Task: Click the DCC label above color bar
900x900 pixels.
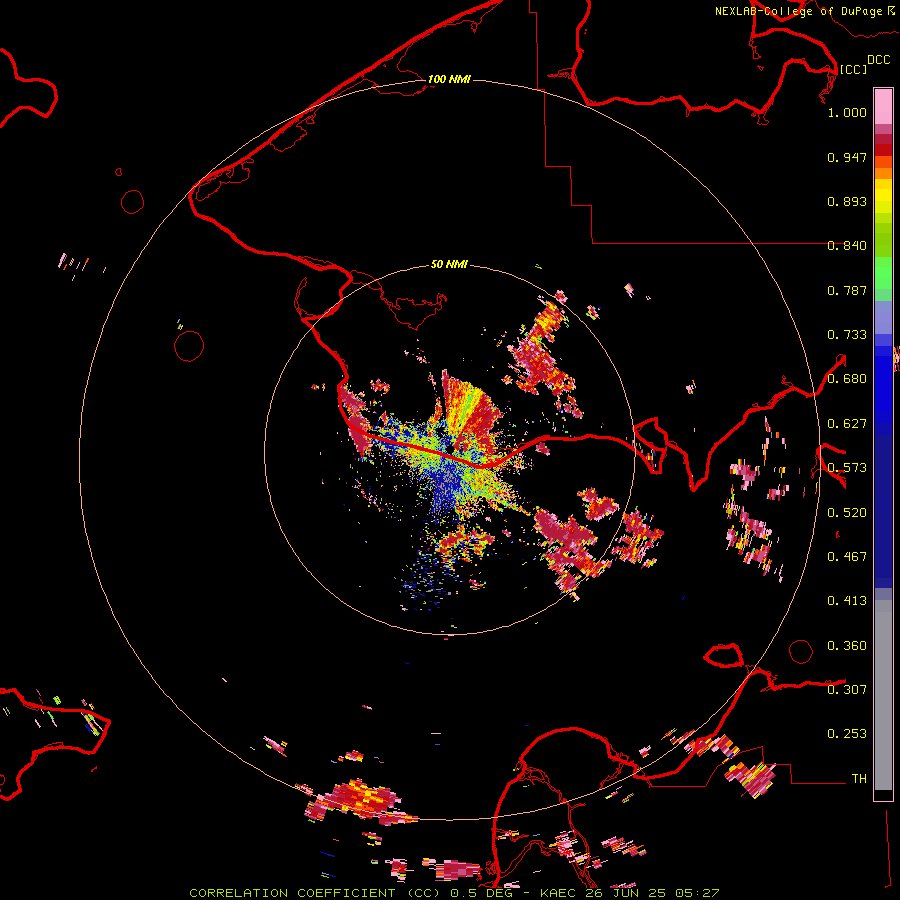Action: pyautogui.click(x=879, y=60)
